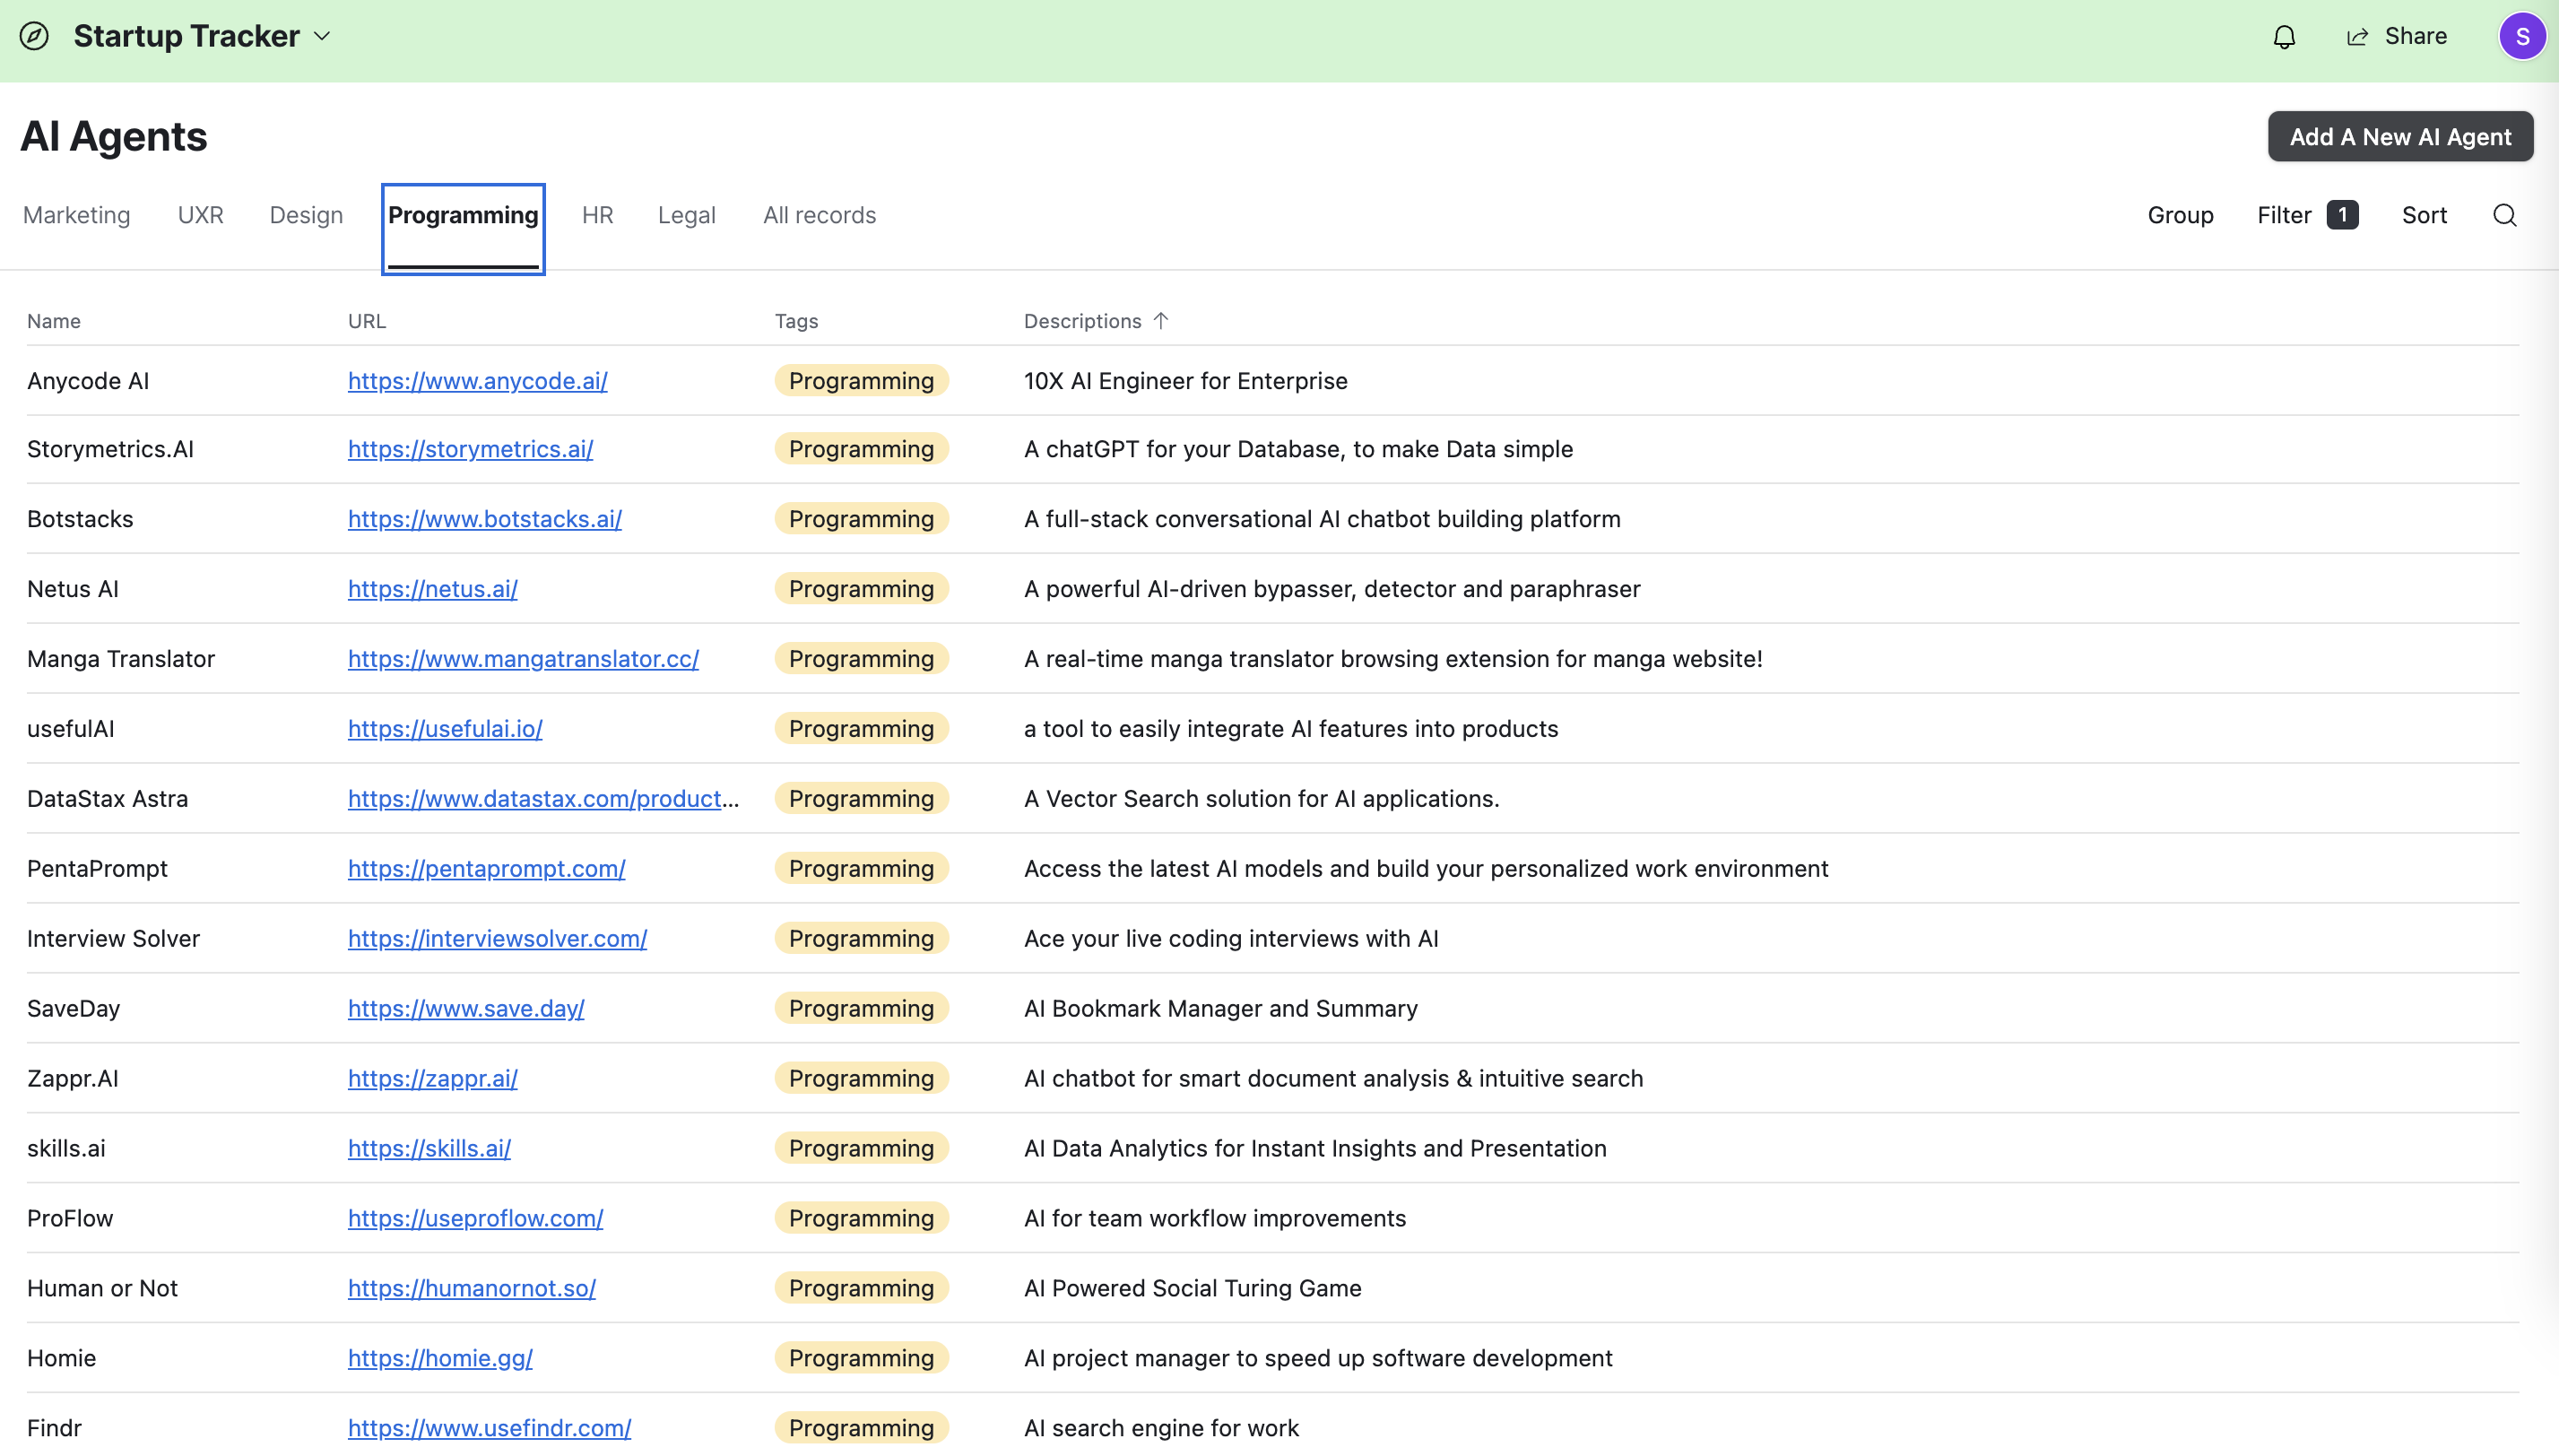
Task: Open the useproflow.com link
Action: [x=475, y=1219]
